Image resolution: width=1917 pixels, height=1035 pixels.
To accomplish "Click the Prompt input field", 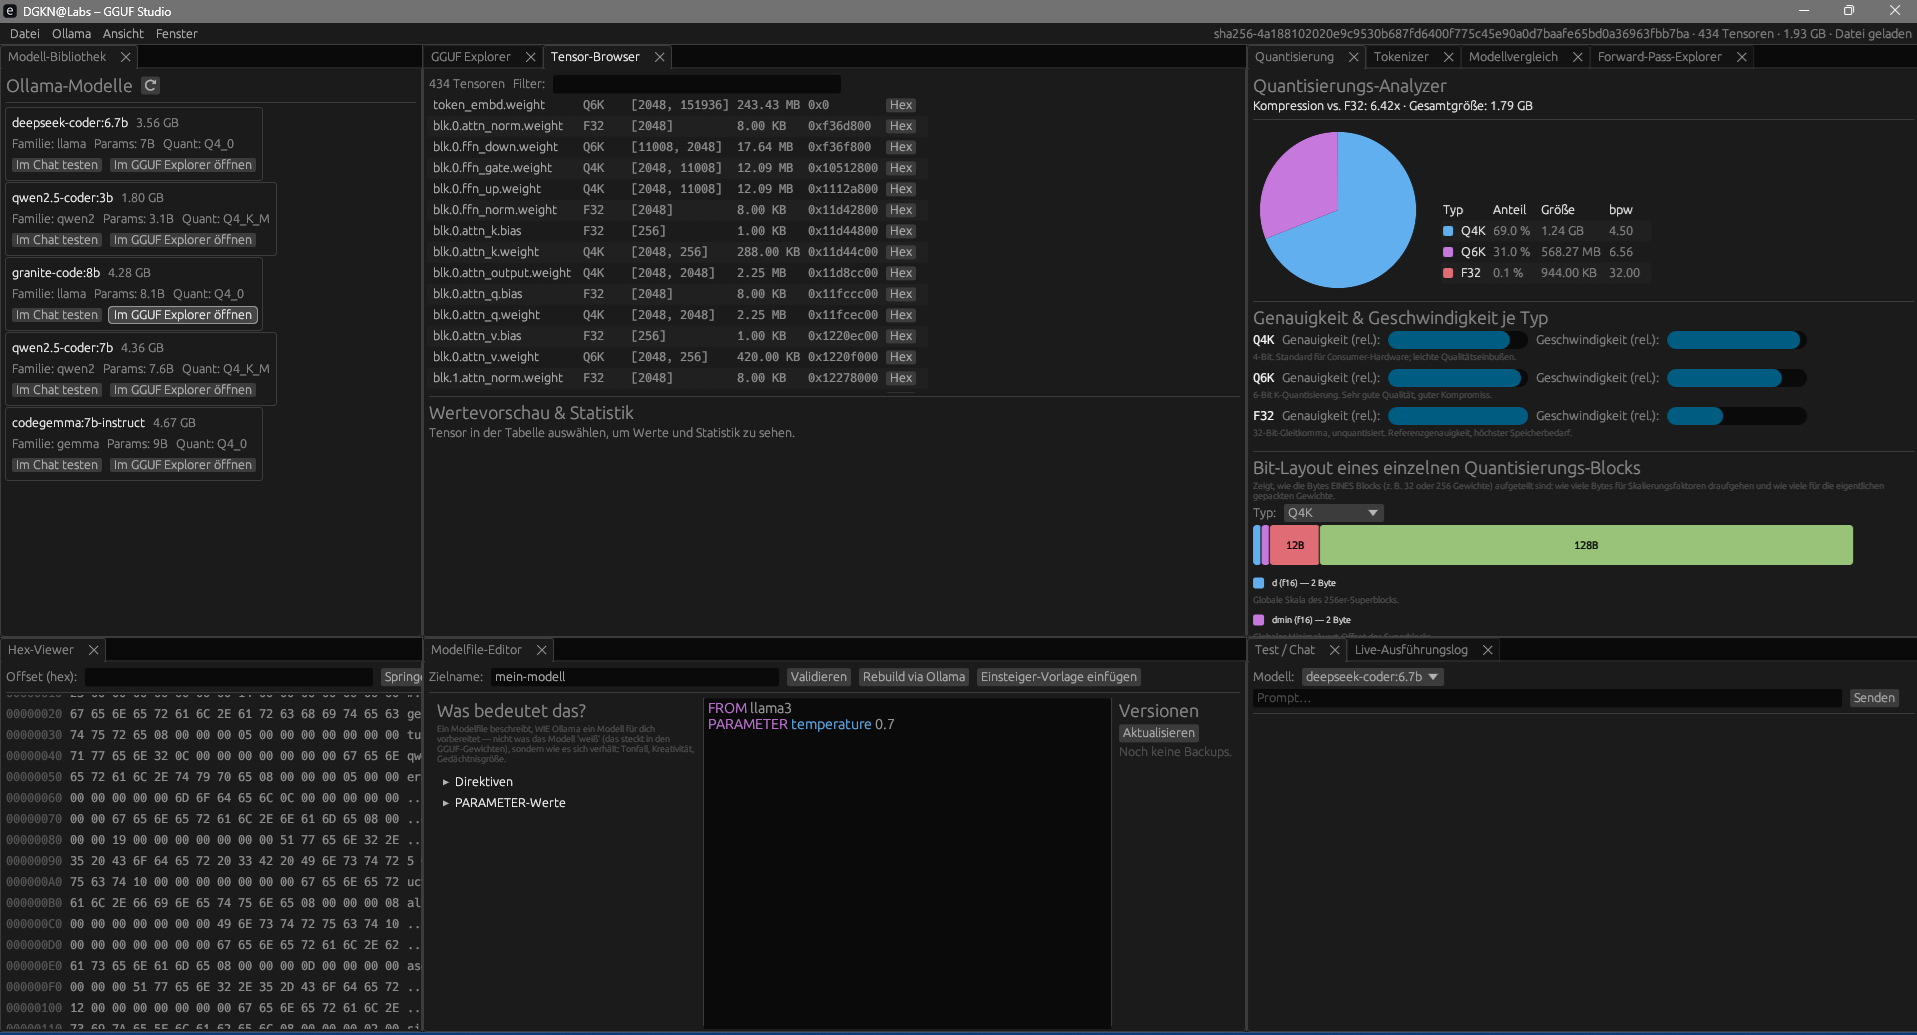I will click(1547, 698).
